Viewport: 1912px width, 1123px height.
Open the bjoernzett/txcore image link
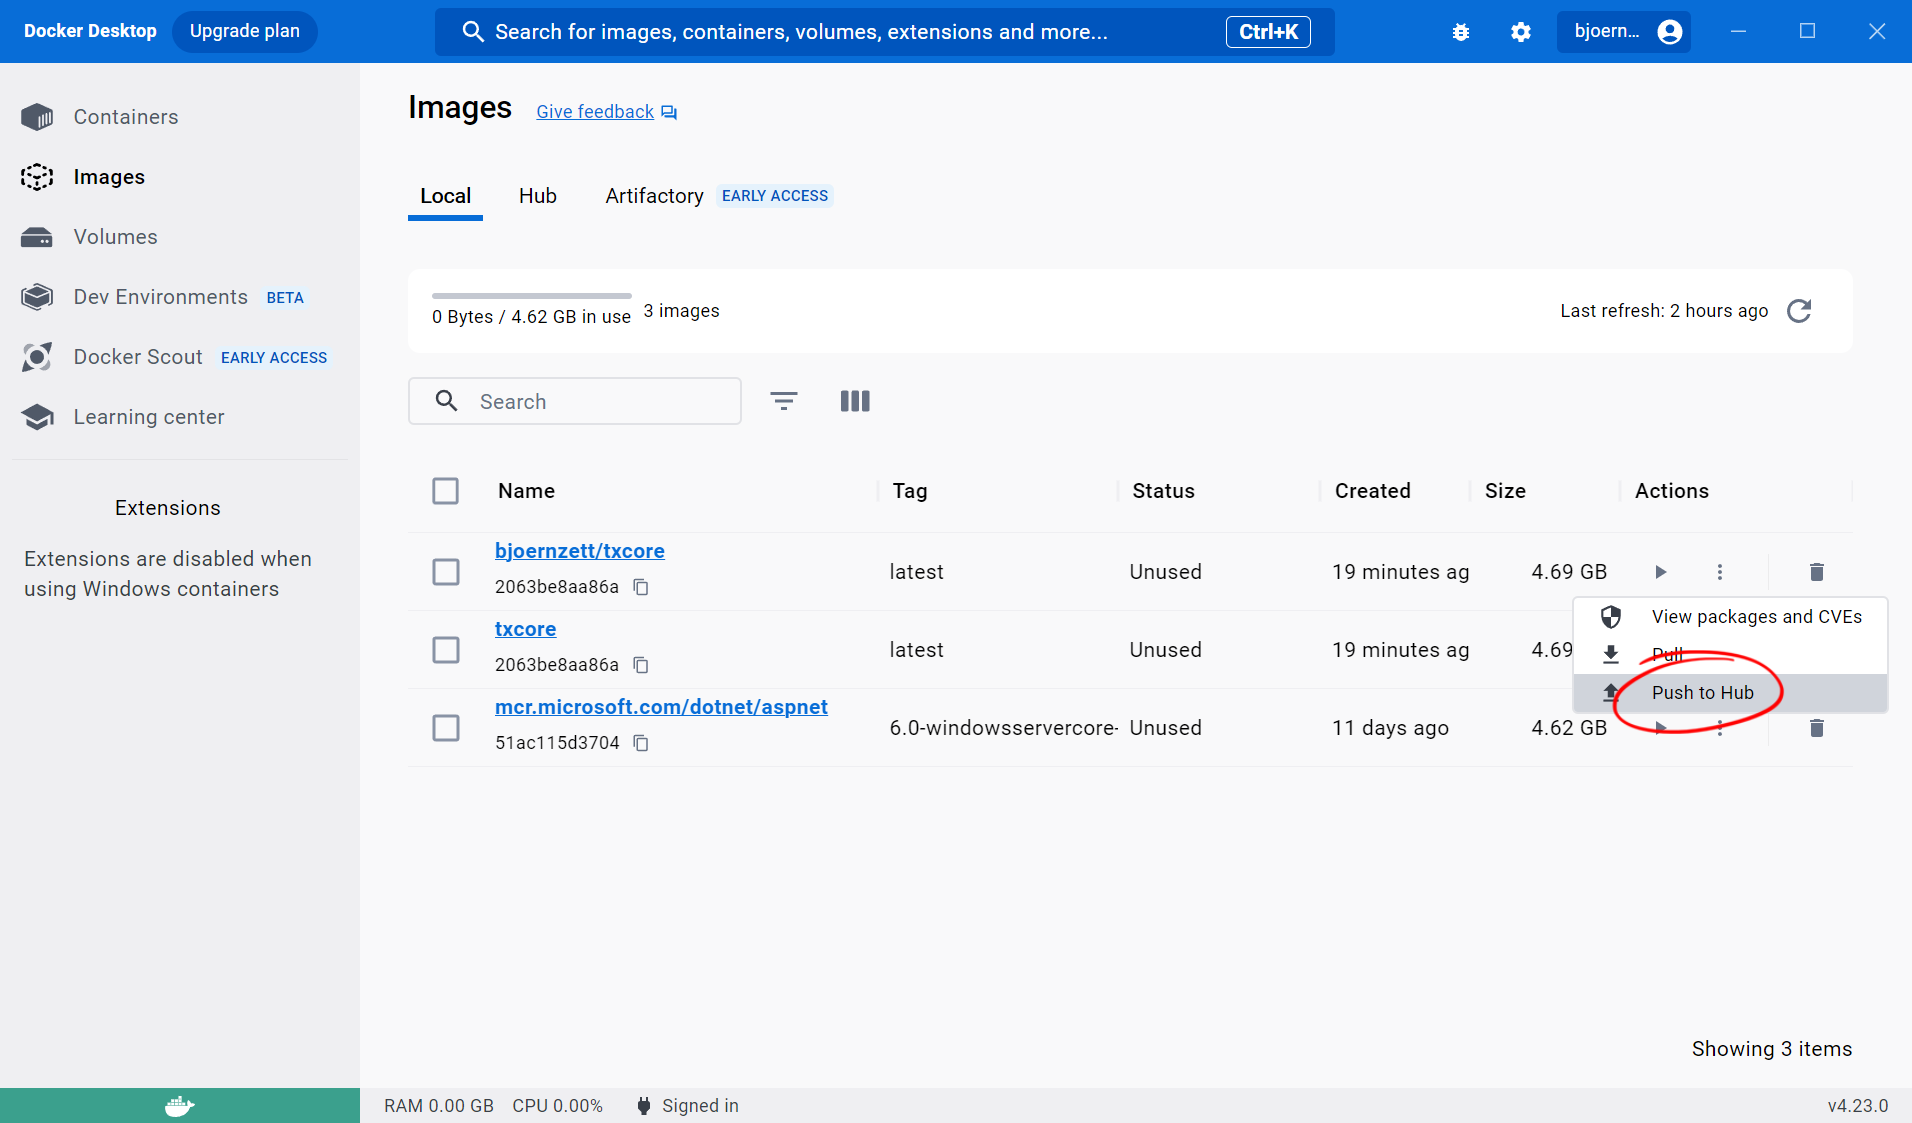click(x=580, y=551)
